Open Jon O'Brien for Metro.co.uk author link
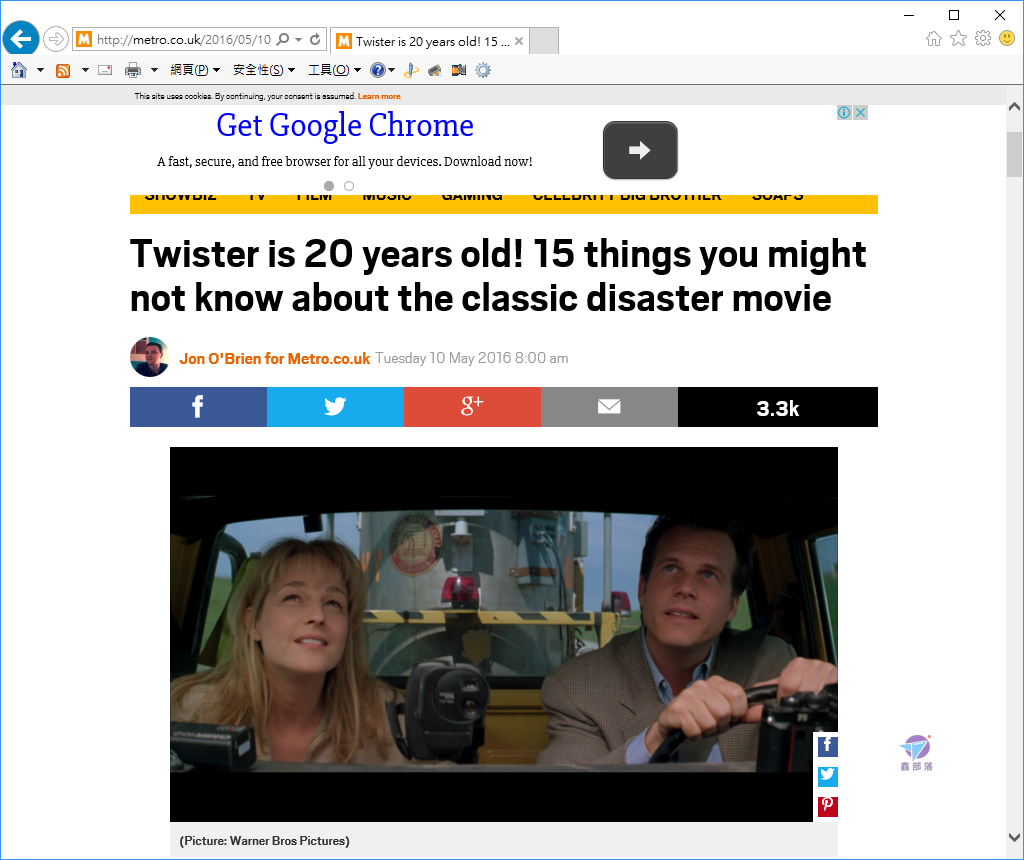The image size is (1024, 860). tap(275, 358)
